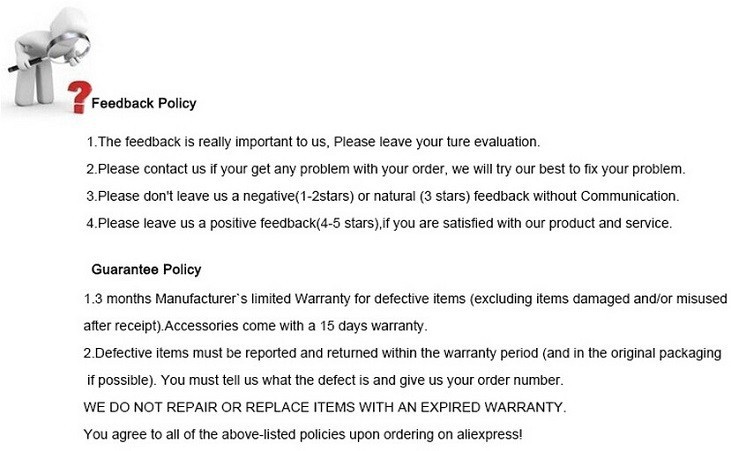Click the uppercase "WE DO NOT REPAIR" line
Screen dimensions: 731x451
tap(325, 408)
